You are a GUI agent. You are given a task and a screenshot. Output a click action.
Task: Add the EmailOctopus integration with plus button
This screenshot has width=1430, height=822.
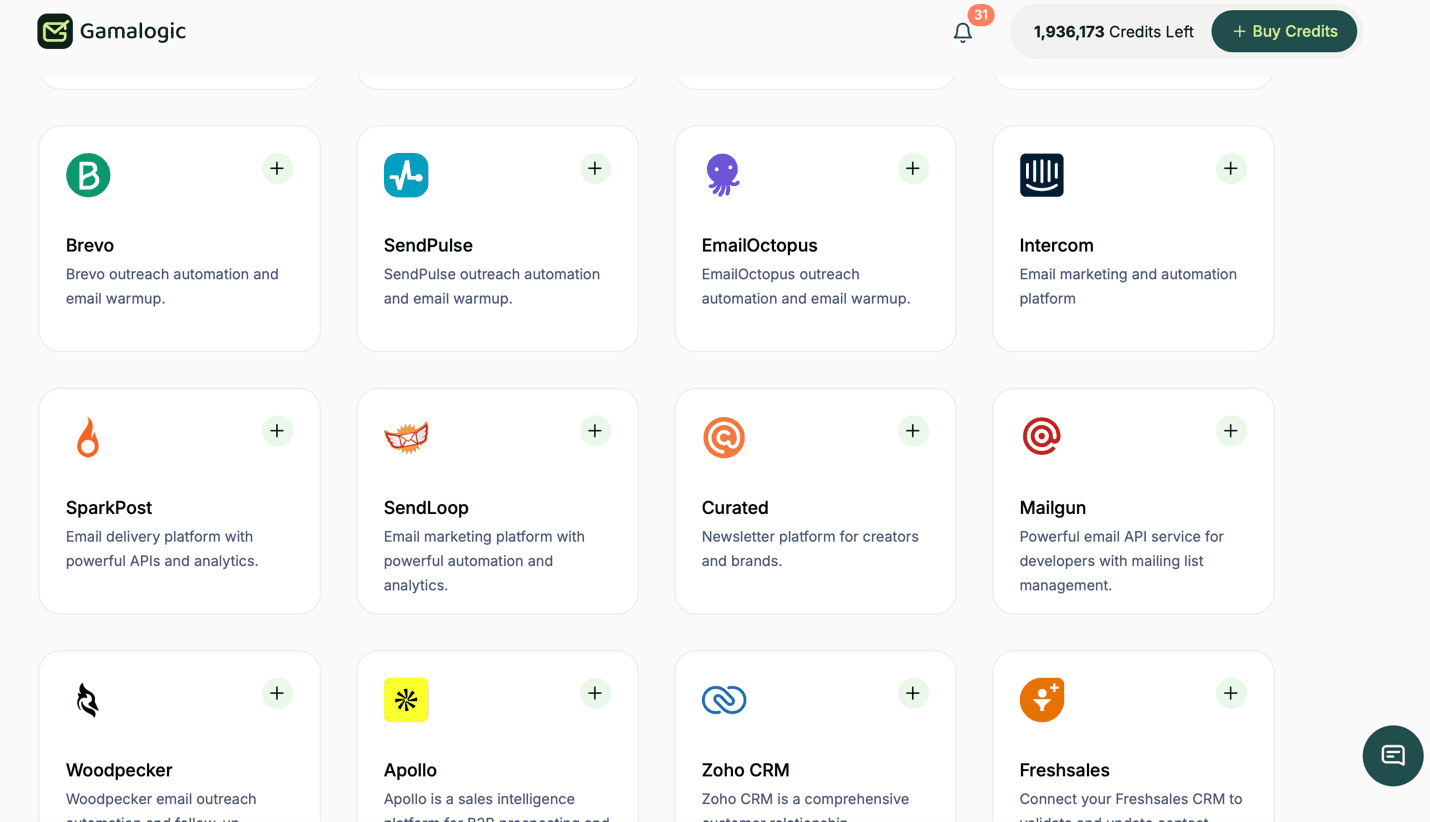pos(913,168)
